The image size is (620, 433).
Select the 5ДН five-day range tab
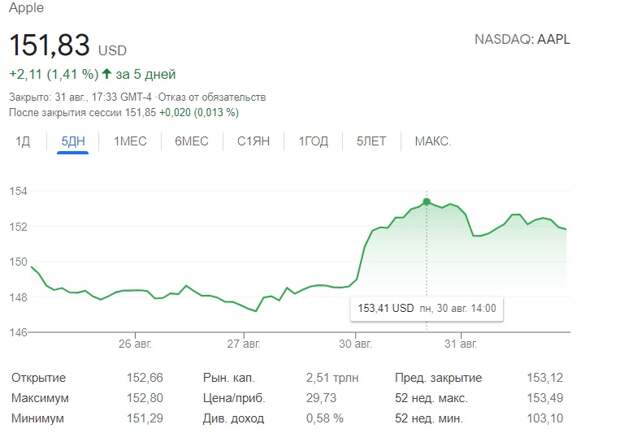(x=73, y=141)
